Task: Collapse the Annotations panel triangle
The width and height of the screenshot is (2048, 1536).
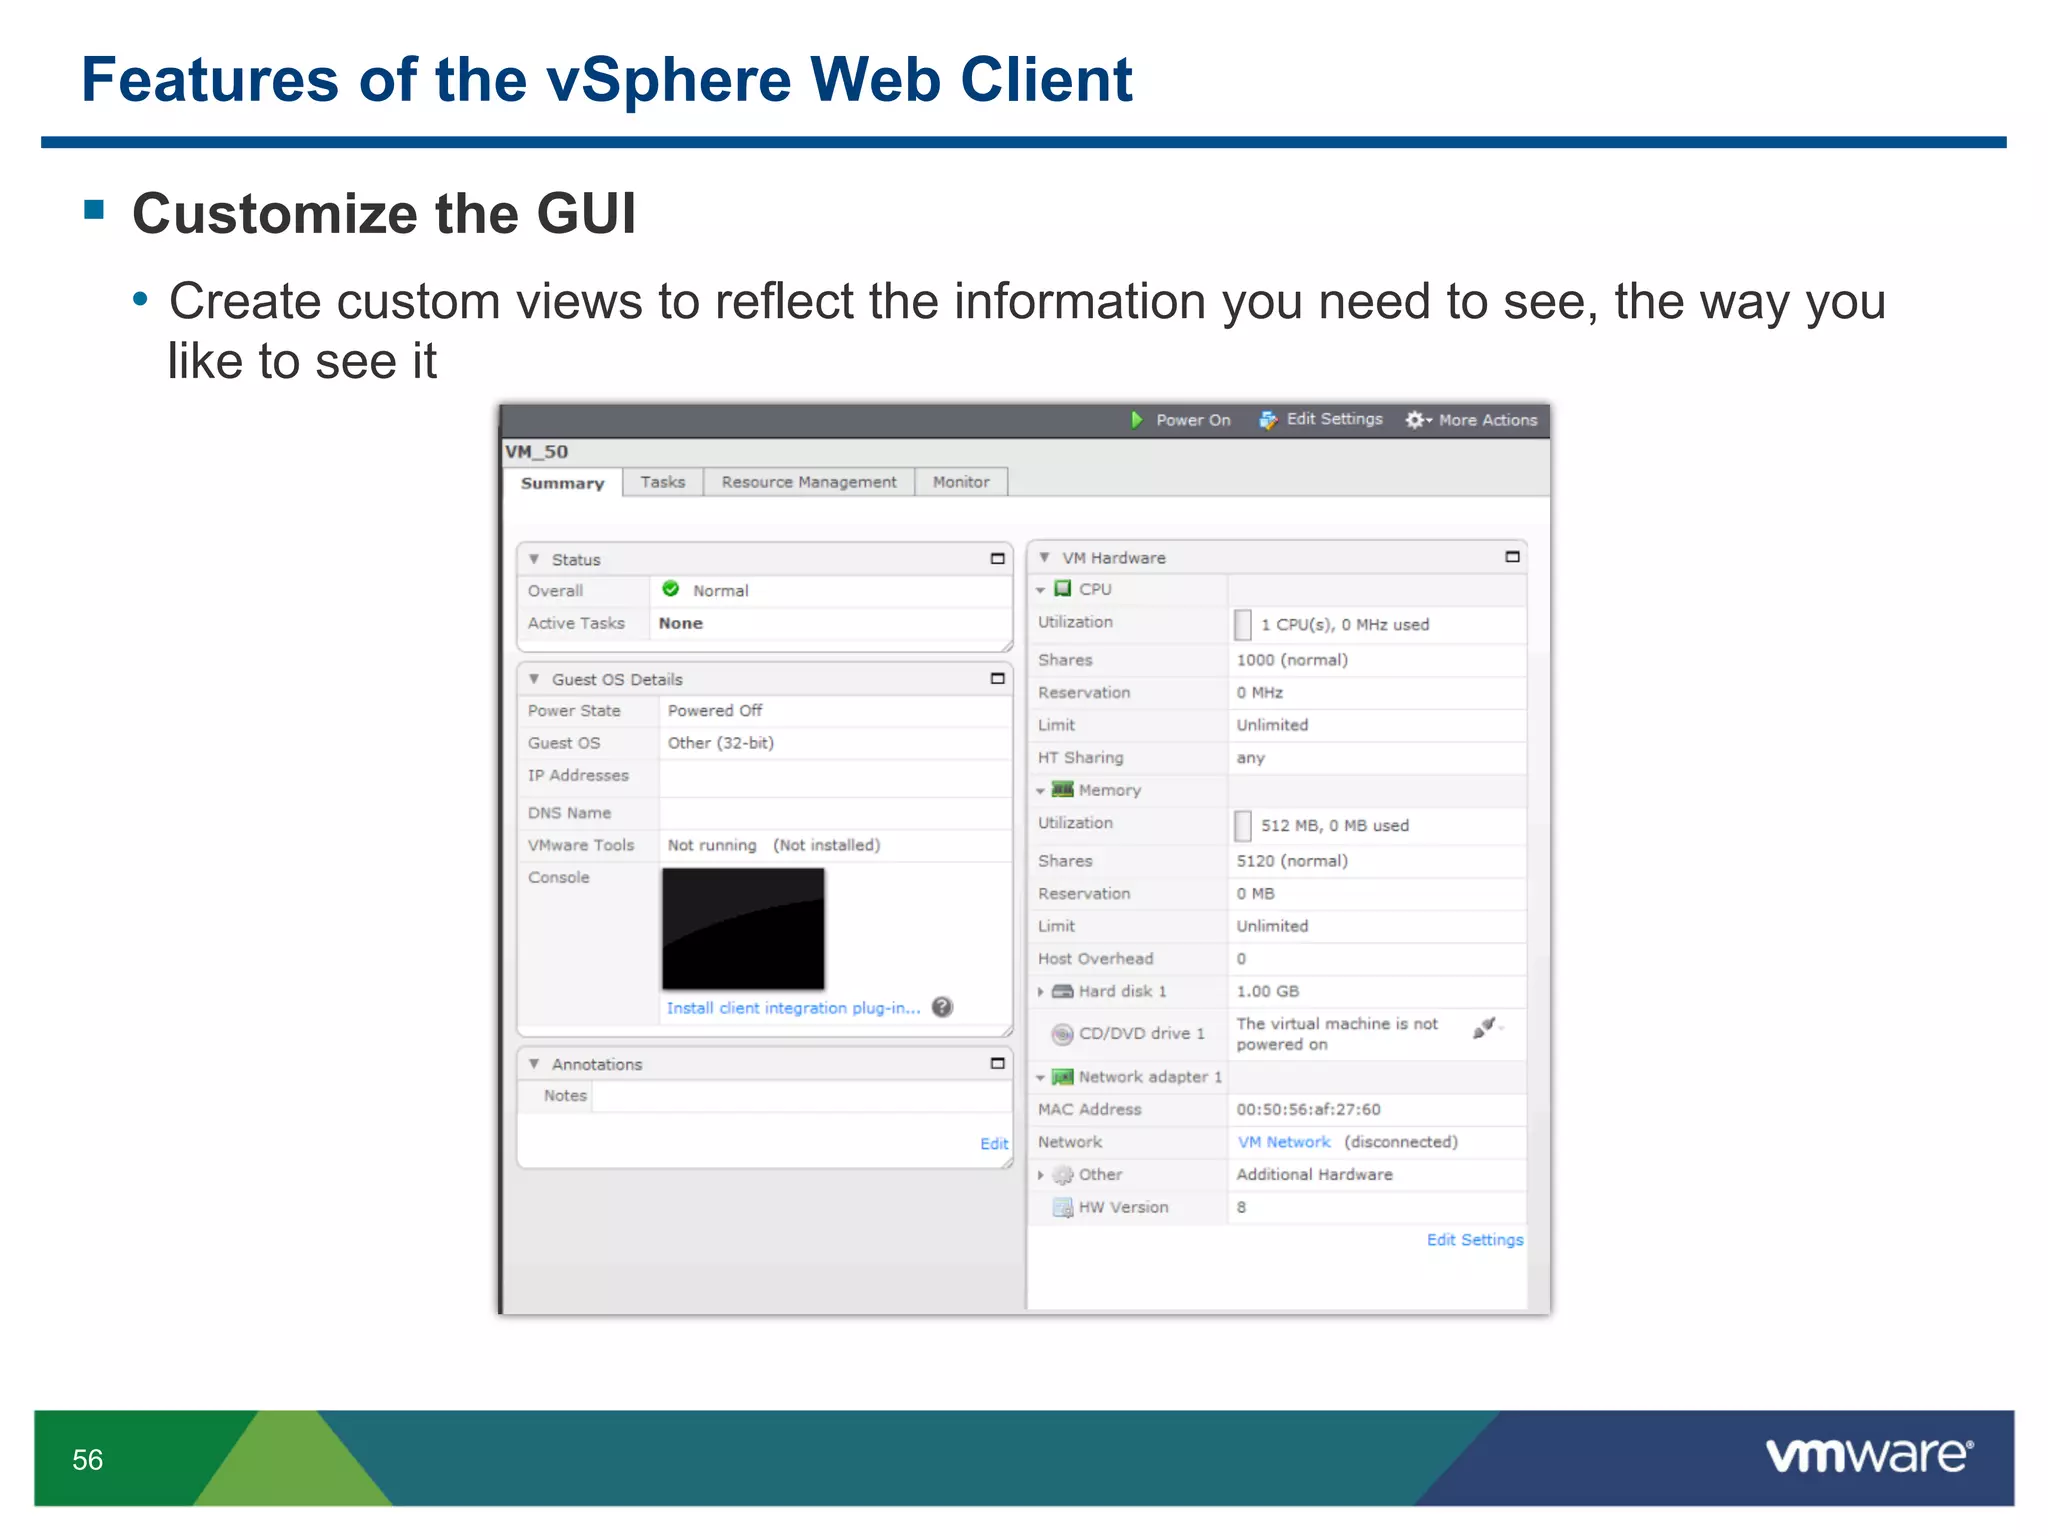Action: coord(534,1064)
